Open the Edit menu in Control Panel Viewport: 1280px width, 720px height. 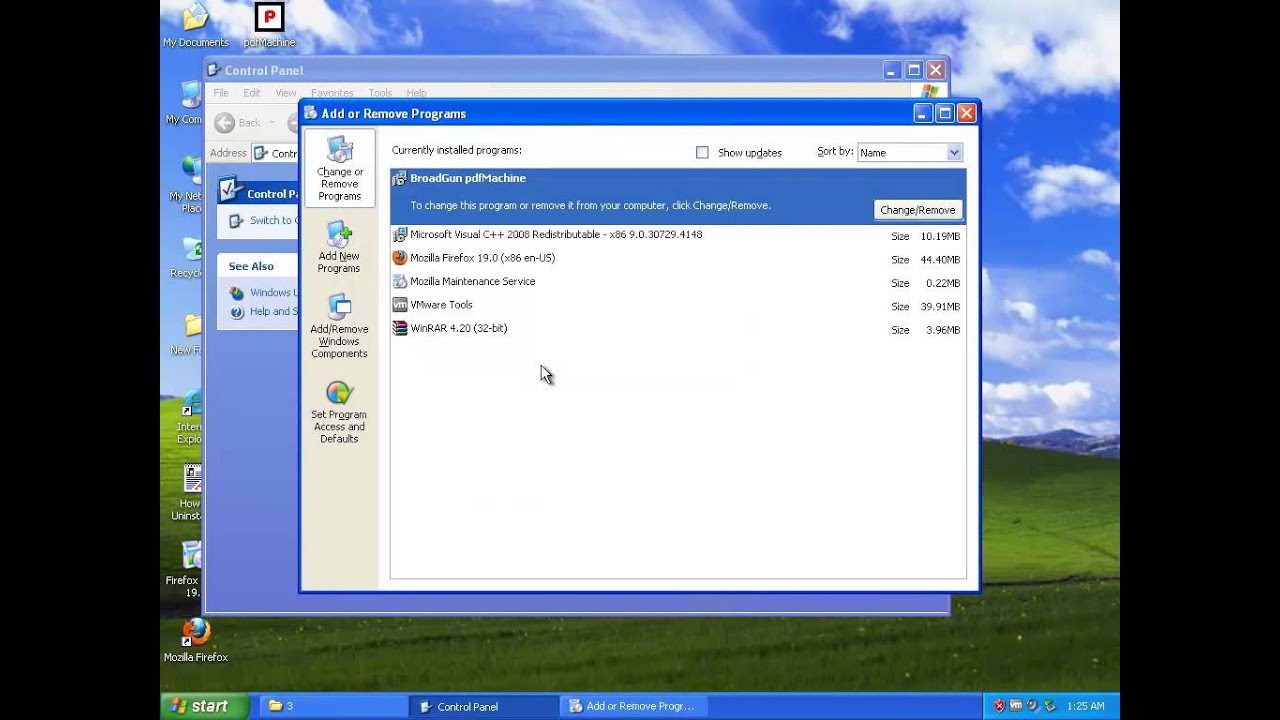(252, 93)
